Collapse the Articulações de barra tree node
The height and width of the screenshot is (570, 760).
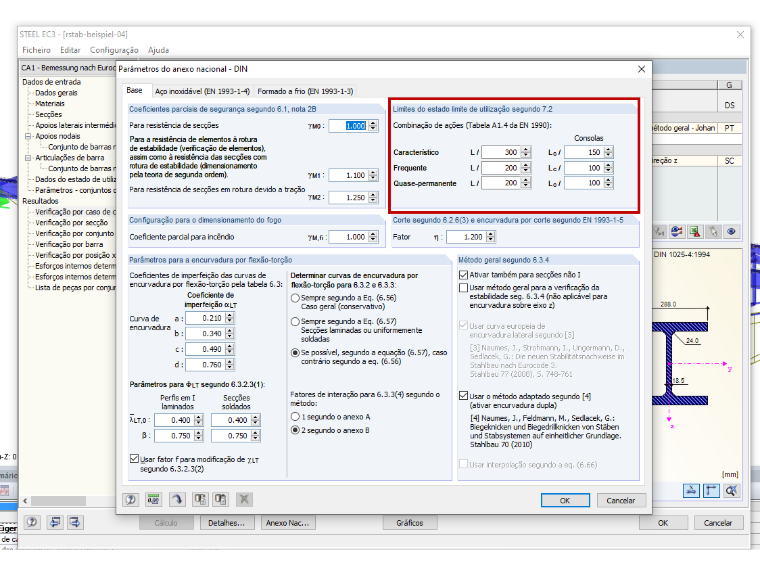(28, 158)
